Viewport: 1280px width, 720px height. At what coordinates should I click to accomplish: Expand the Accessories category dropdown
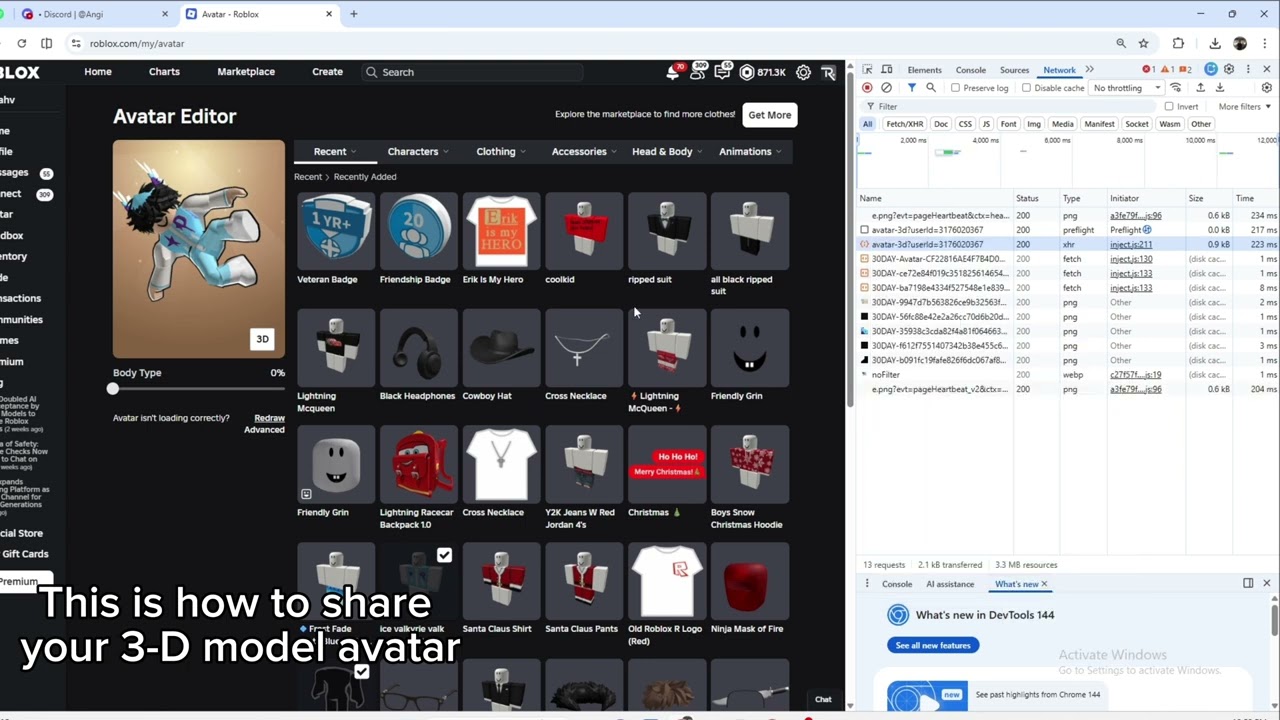coord(585,151)
